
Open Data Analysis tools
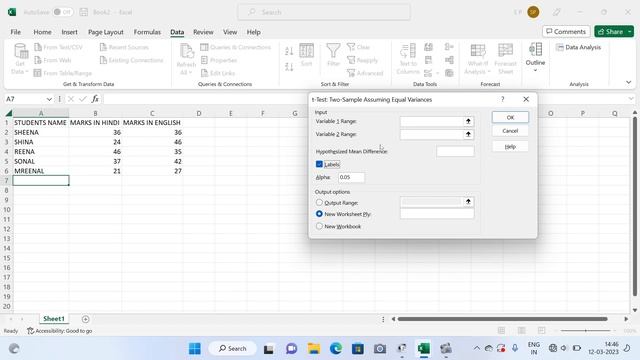click(578, 47)
